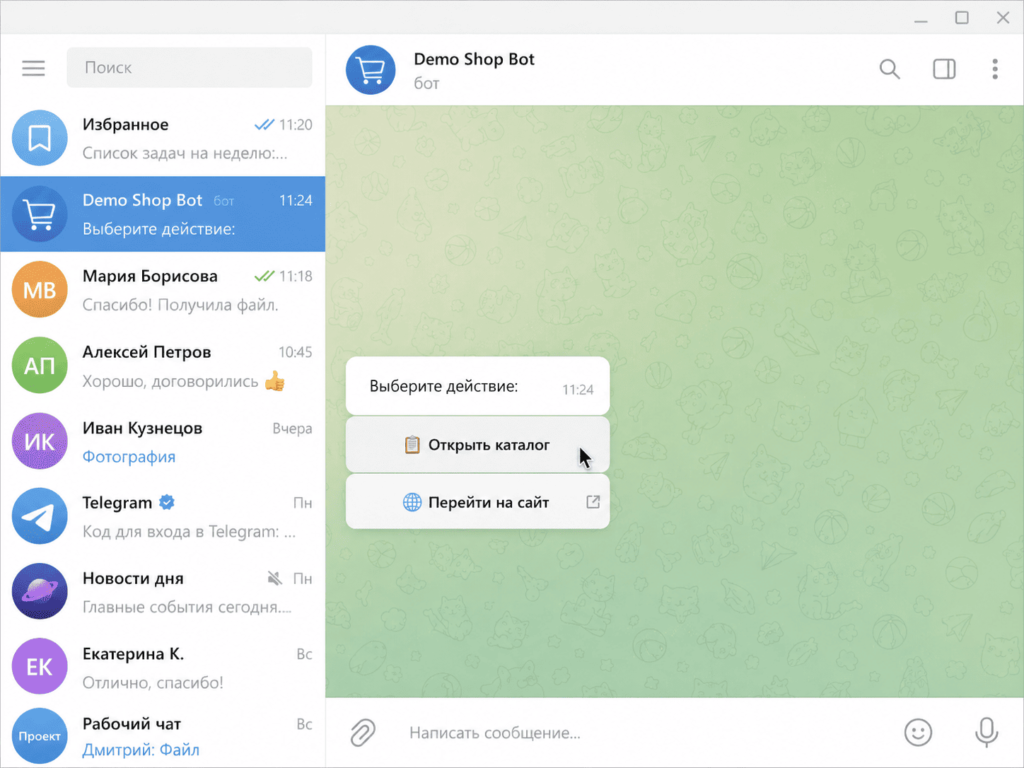1024x768 pixels.
Task: Open the Новости дня channel by name
Action: [x=133, y=578]
